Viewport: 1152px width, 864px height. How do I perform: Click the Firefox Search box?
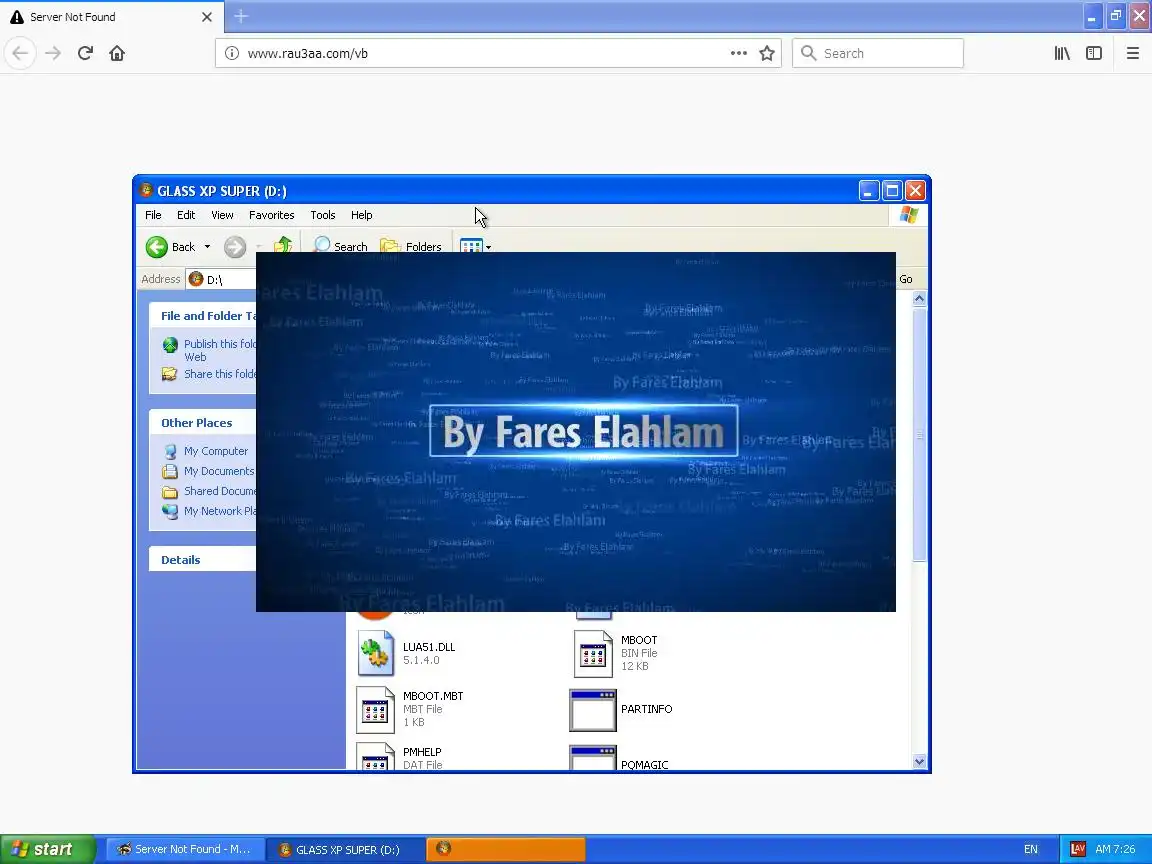(878, 53)
